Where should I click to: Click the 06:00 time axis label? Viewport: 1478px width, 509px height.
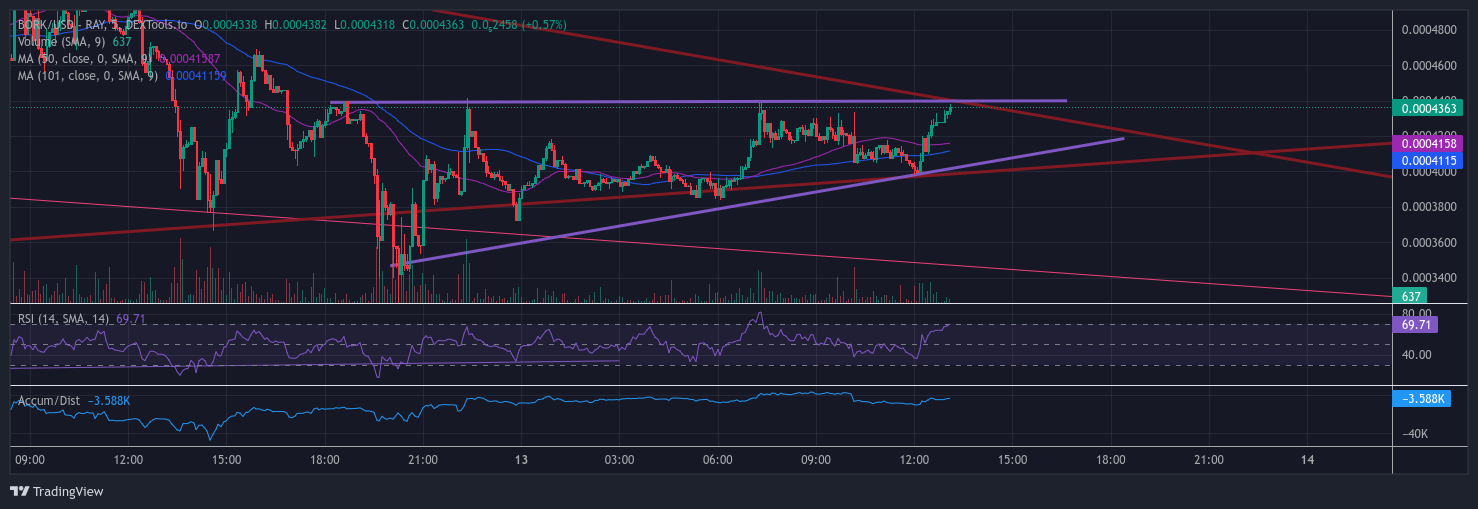coord(719,460)
